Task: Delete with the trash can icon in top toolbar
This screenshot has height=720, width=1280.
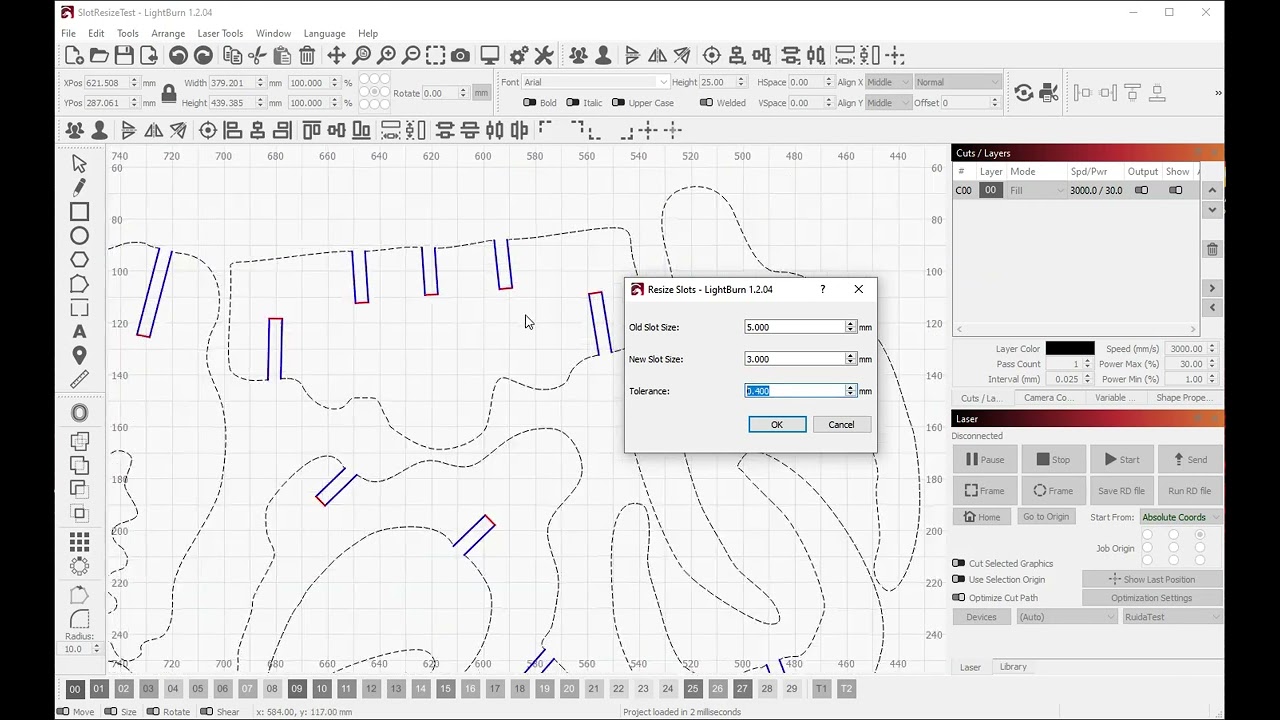Action: (x=307, y=56)
